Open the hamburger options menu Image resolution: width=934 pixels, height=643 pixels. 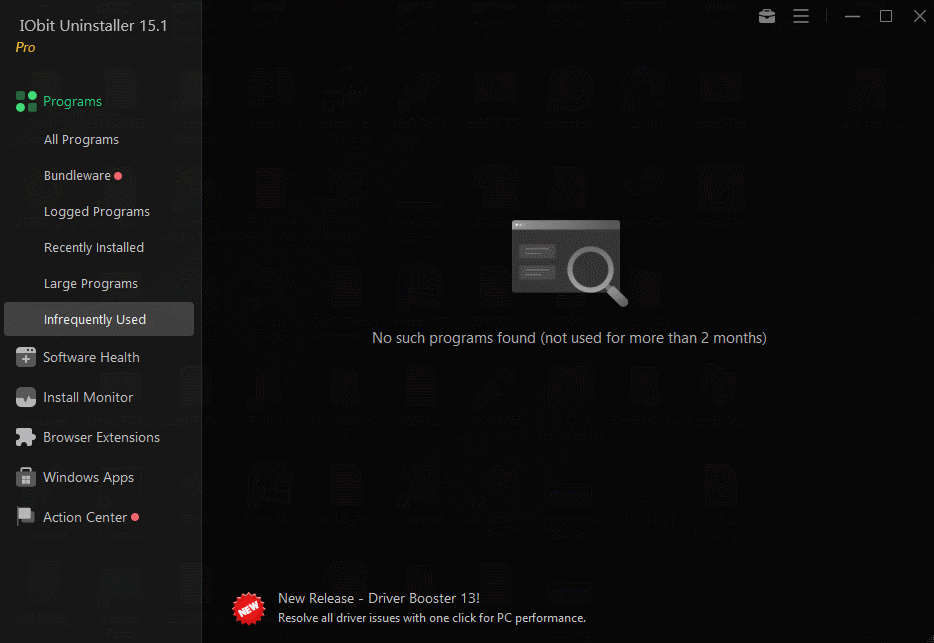click(x=801, y=16)
